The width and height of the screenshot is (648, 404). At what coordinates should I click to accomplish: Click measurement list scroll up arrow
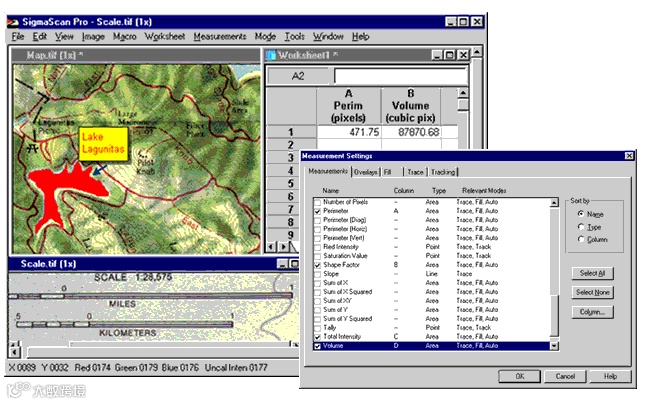tap(554, 202)
